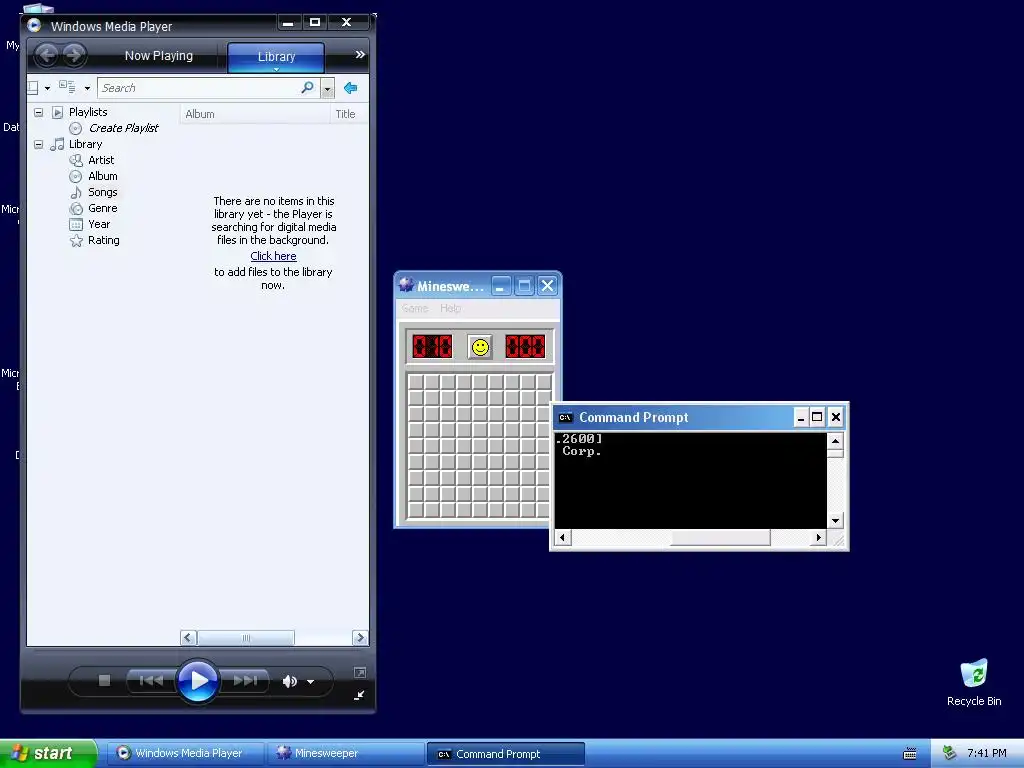Click the Play button
This screenshot has width=1024, height=768.
(197, 681)
